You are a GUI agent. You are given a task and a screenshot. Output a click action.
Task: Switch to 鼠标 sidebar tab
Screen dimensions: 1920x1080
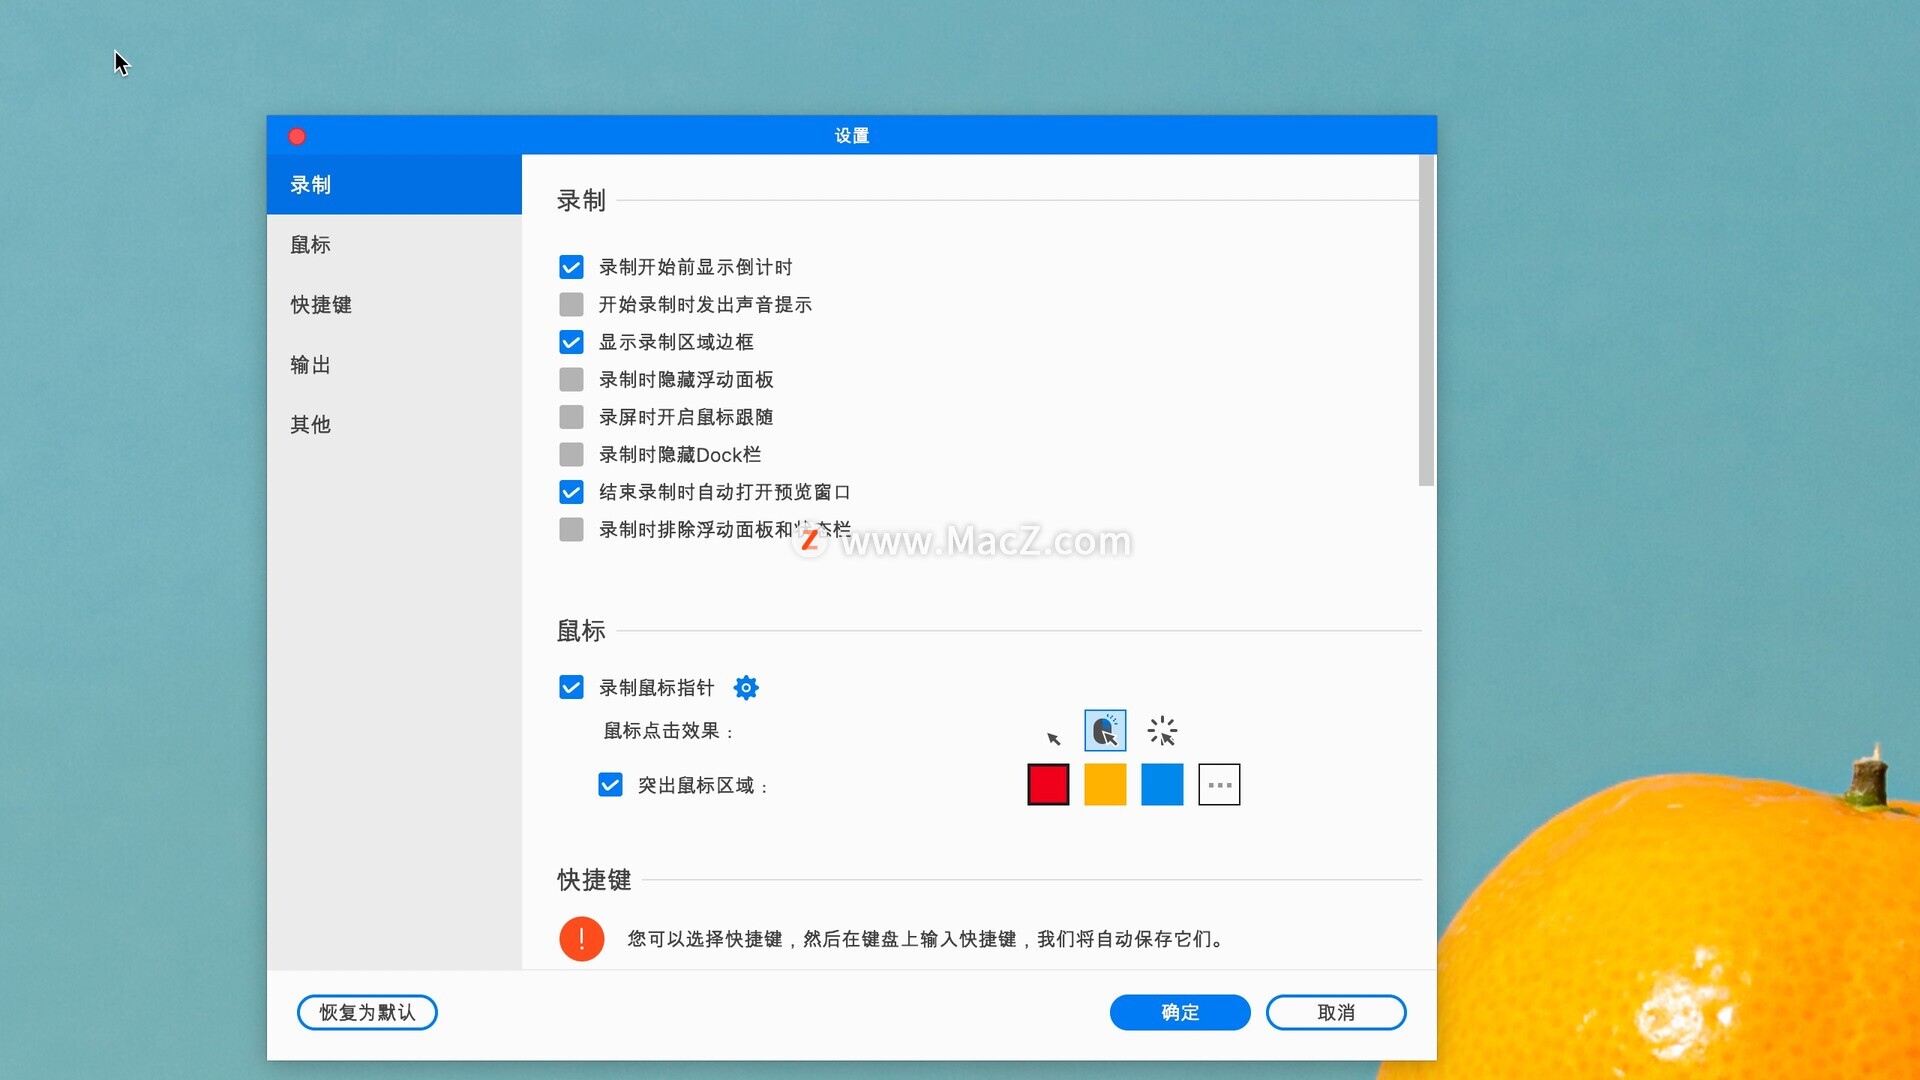click(x=394, y=245)
